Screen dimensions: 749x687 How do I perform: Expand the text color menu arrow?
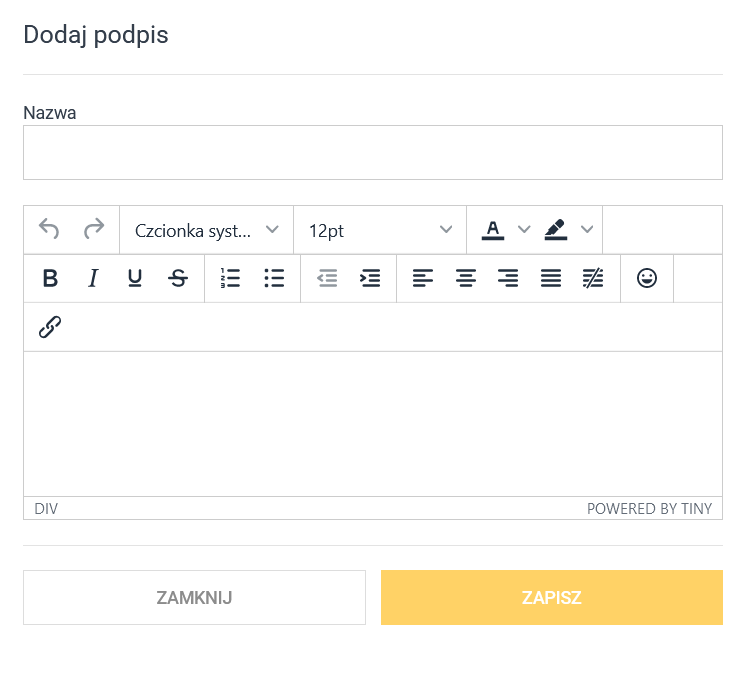click(523, 230)
